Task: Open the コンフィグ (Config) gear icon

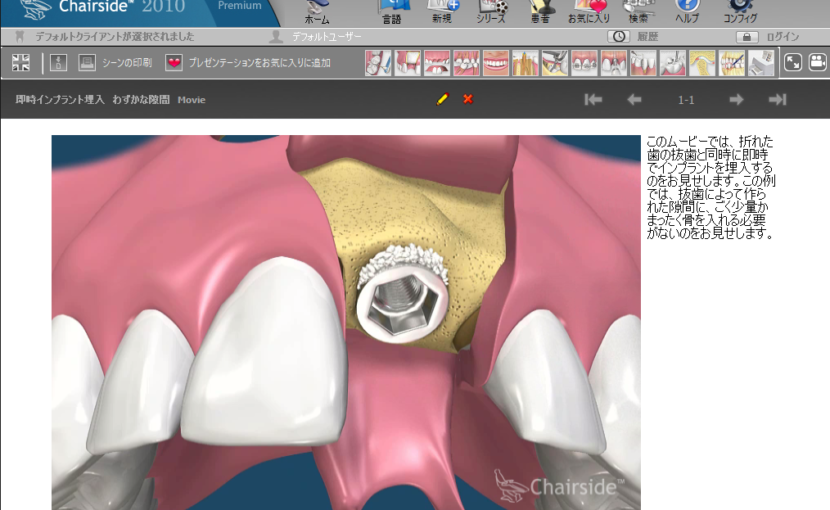Action: 740,12
